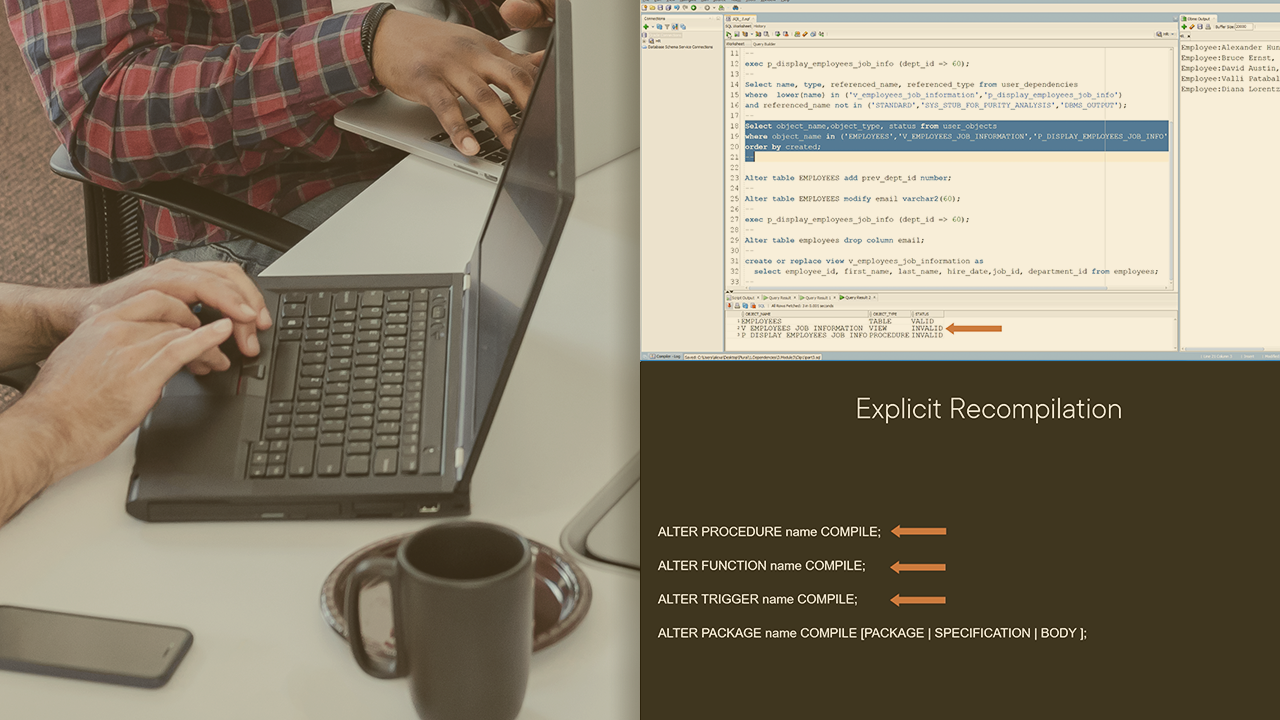Click the Save floppy-disk icon in main toolbar
This screenshot has height=720, width=1280.
660,8
